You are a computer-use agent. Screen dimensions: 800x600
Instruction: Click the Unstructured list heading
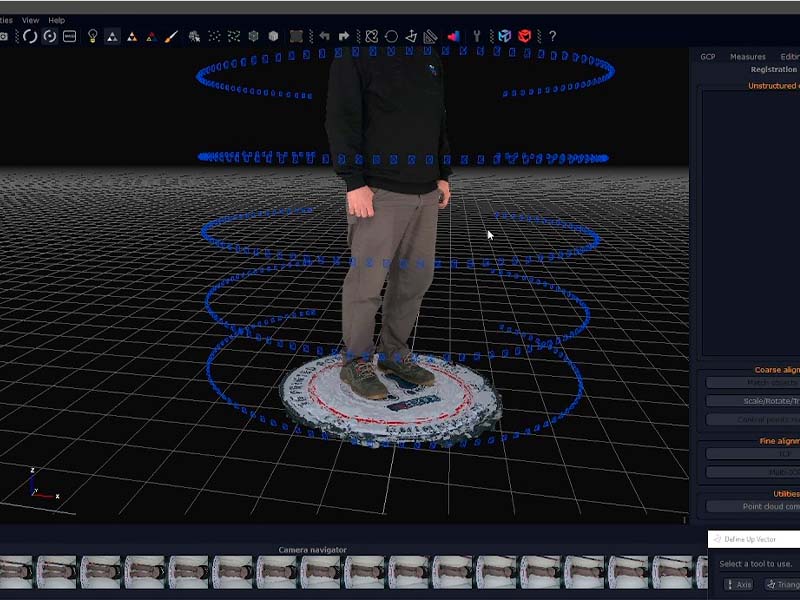(773, 86)
